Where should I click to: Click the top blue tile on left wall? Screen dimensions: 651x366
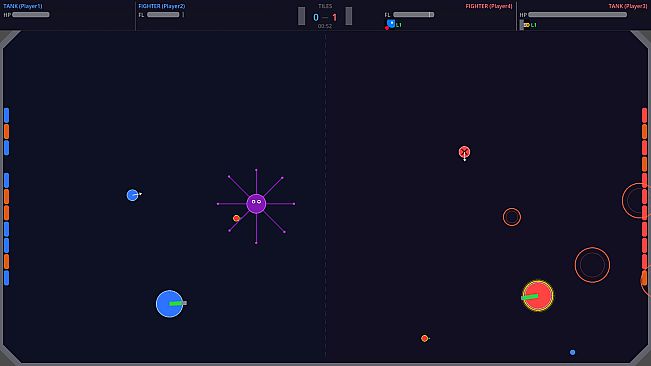pos(6,115)
